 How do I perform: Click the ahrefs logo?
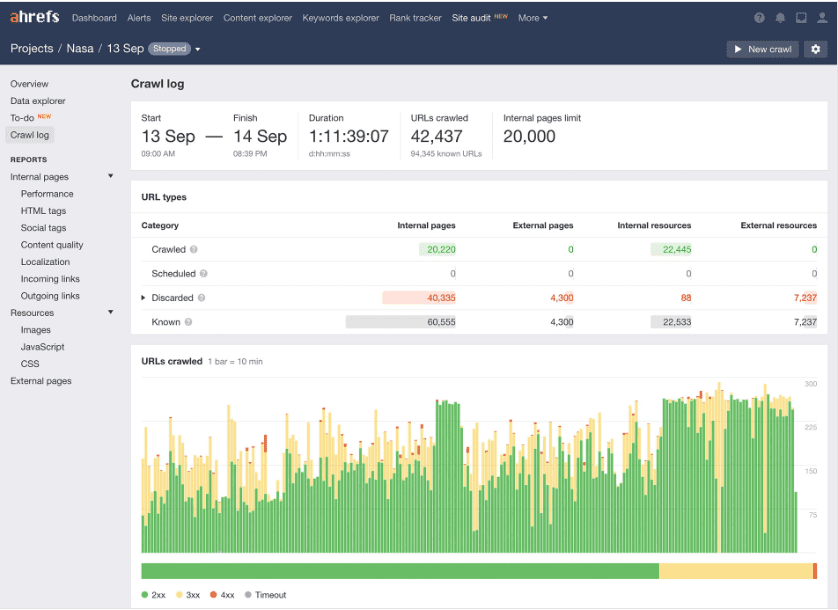[32, 17]
